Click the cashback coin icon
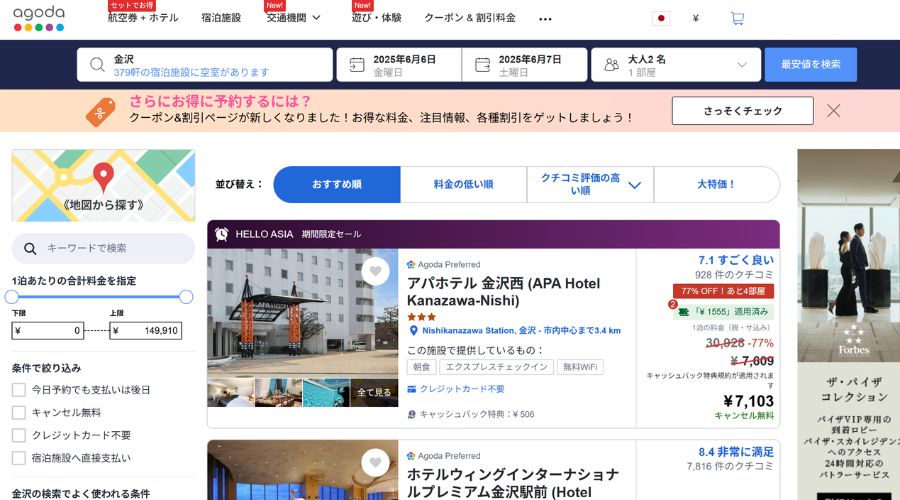Viewport: 900px width, 500px height. [412, 414]
